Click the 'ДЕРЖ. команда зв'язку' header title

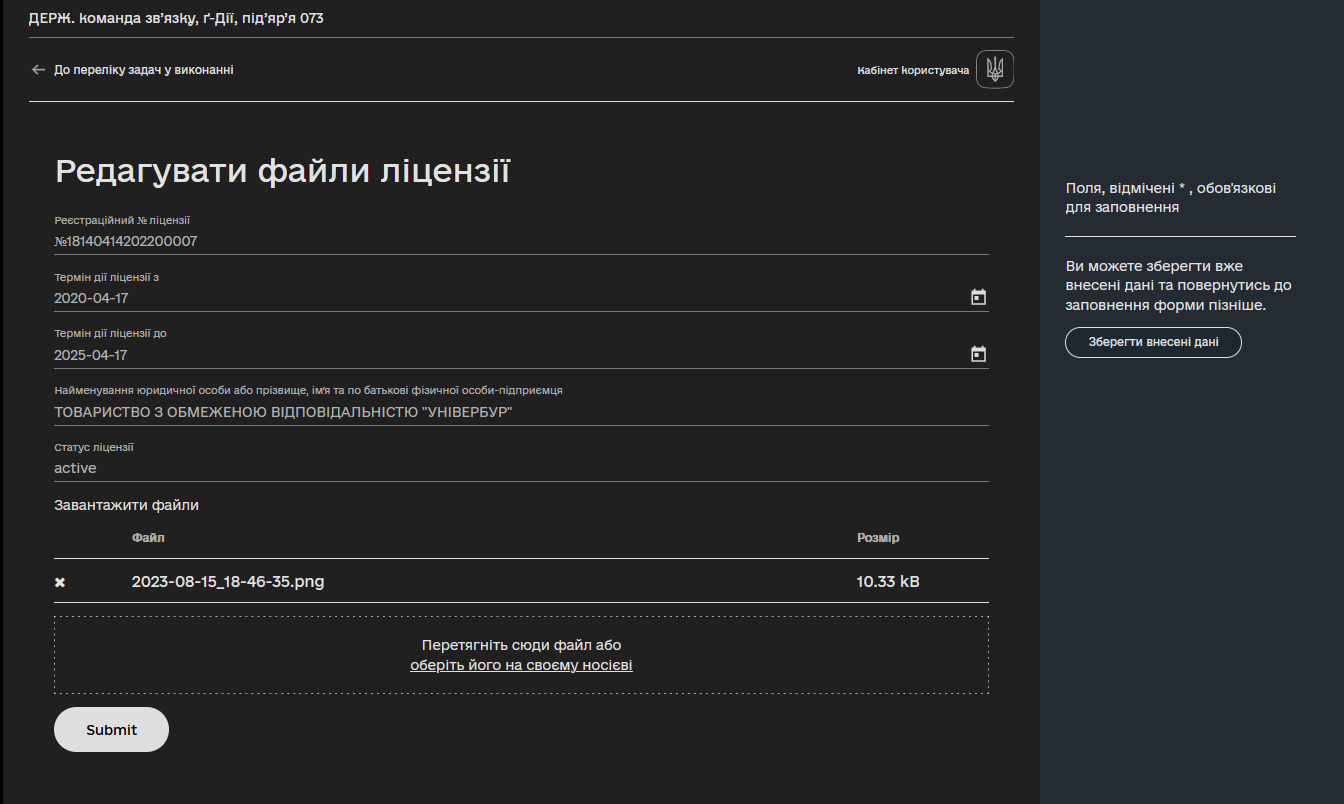pyautogui.click(x=176, y=18)
